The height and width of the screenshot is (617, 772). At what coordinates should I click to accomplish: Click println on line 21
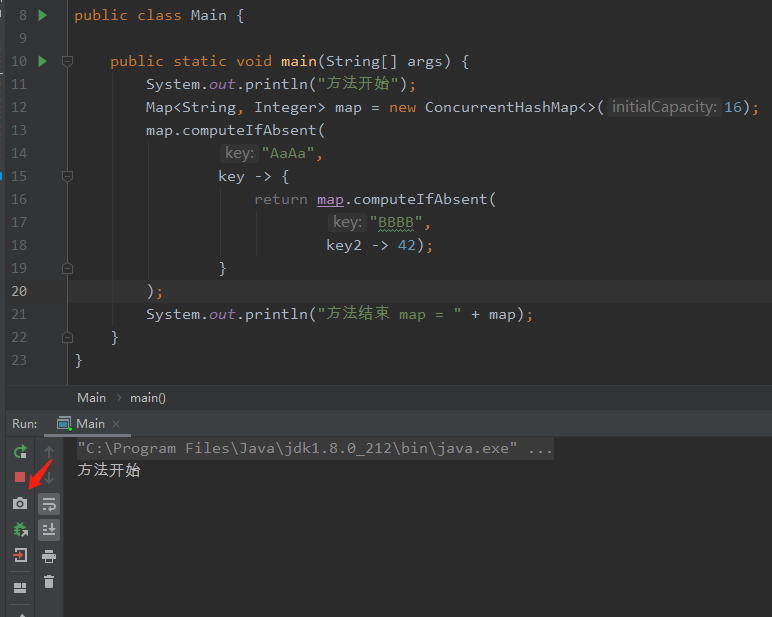tap(276, 314)
